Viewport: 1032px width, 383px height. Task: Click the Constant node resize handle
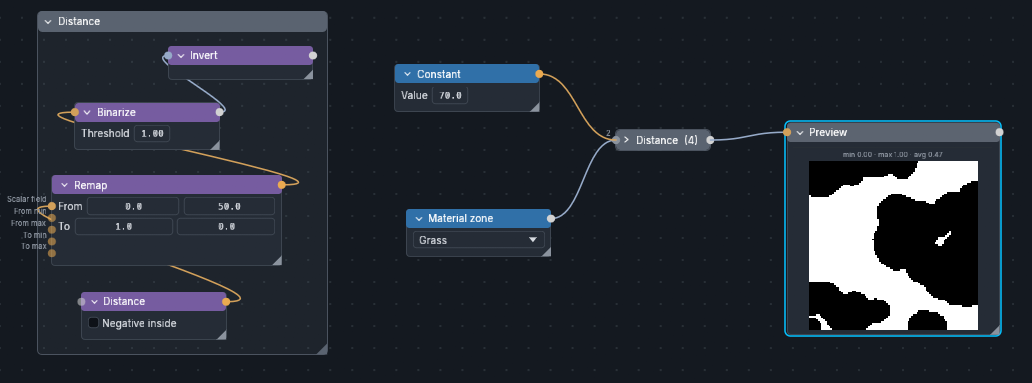pos(534,107)
